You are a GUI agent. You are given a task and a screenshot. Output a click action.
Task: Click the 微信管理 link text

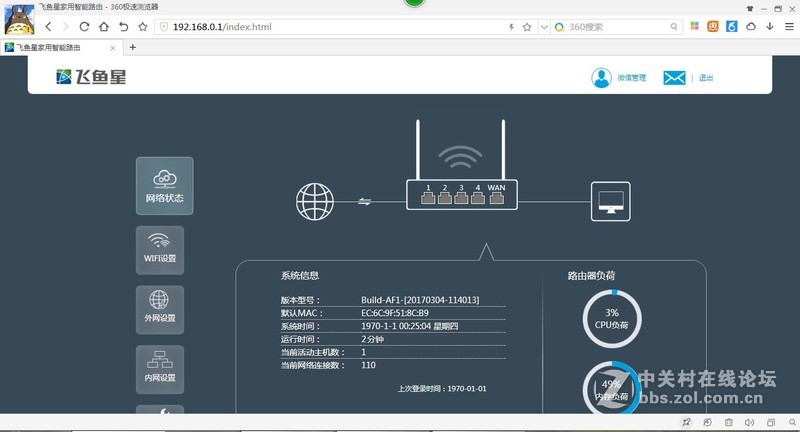pyautogui.click(x=632, y=78)
